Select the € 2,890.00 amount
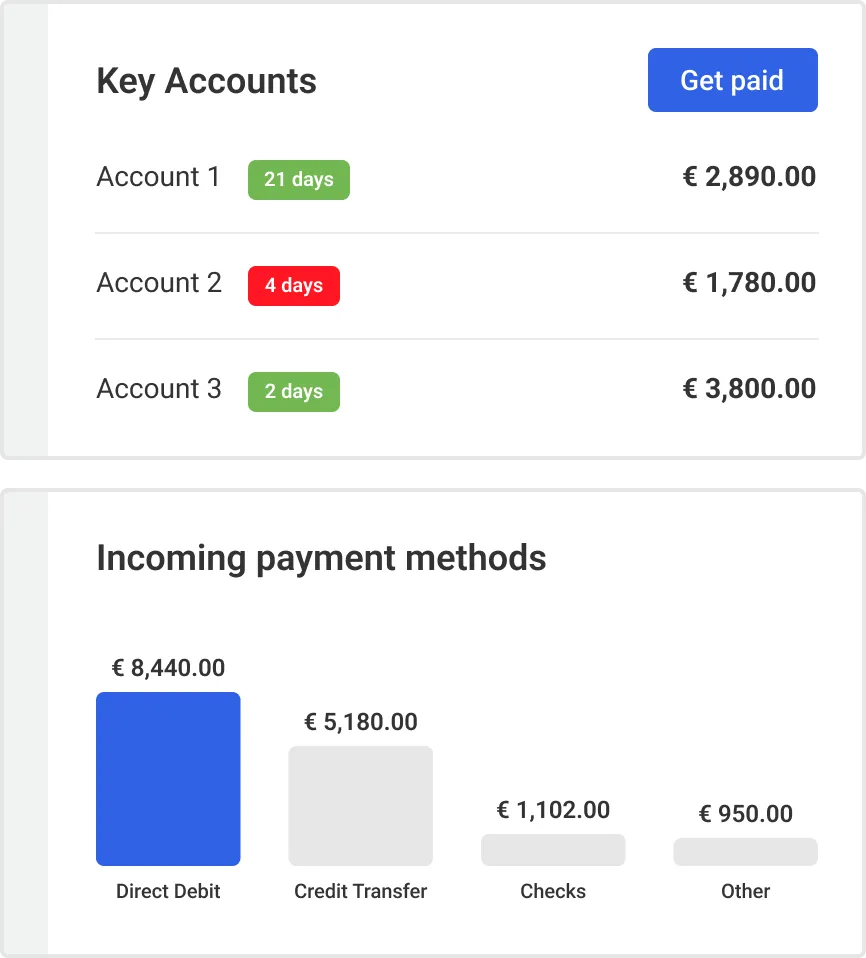 (x=749, y=177)
